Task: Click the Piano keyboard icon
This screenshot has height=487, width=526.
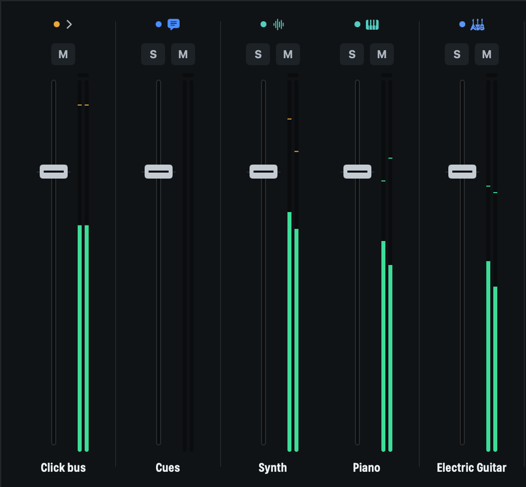Action: 372,24
